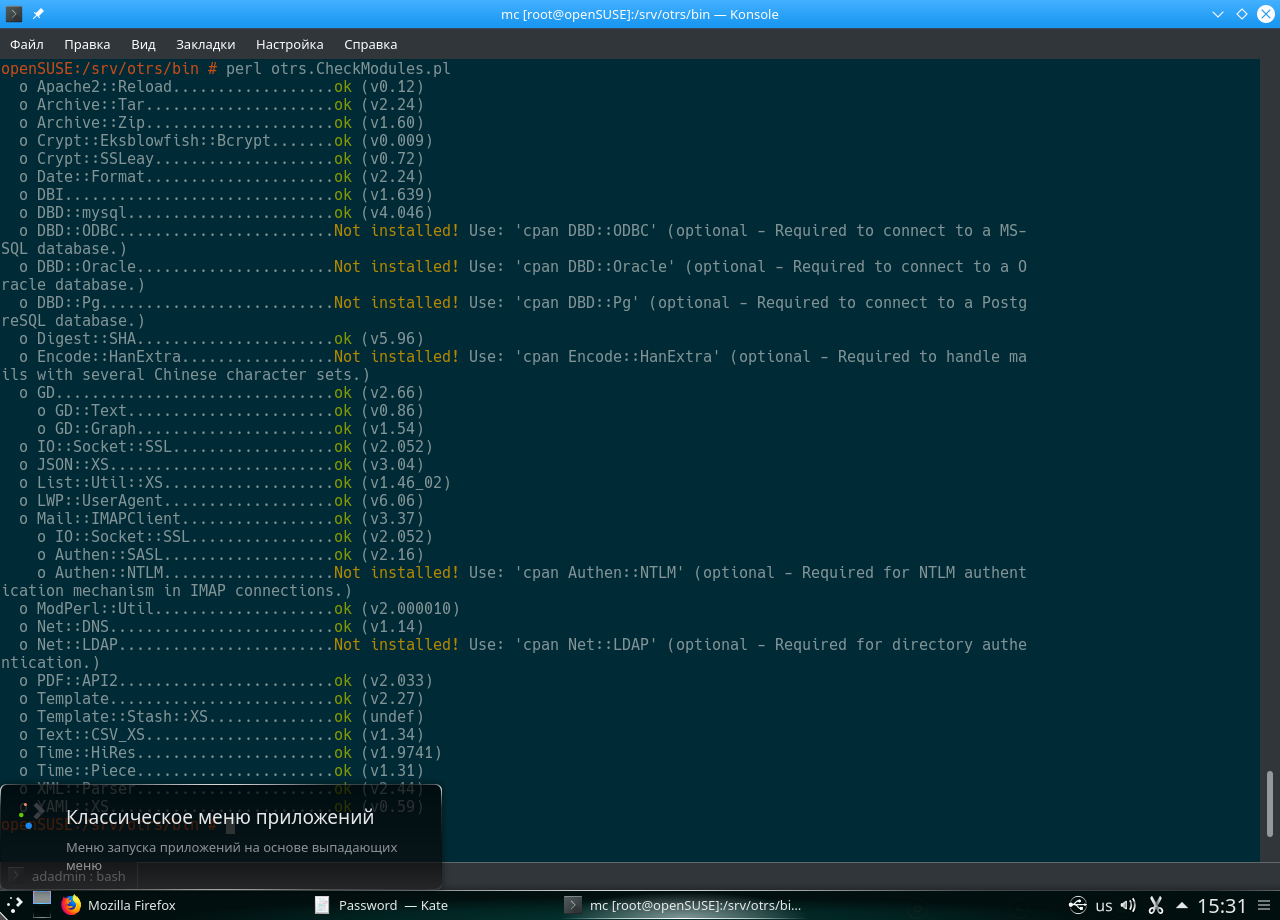The height and width of the screenshot is (920, 1280).
Task: Click the 'Digest::SHA' line
Action: coord(222,339)
